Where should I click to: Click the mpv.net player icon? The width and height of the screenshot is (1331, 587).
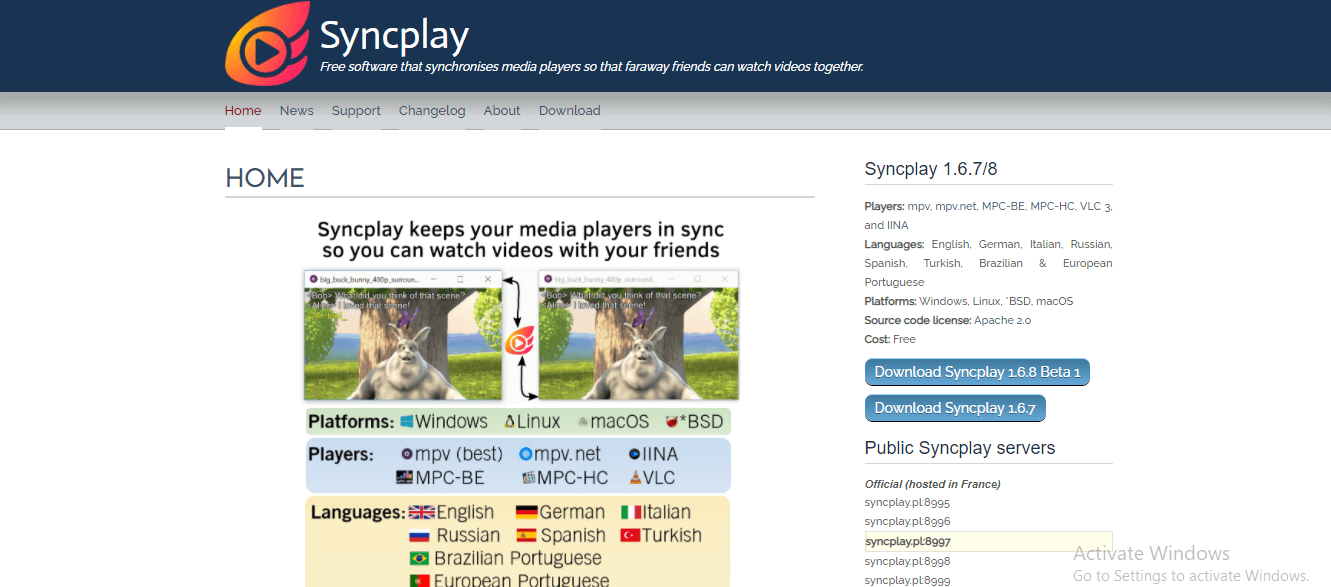point(526,454)
